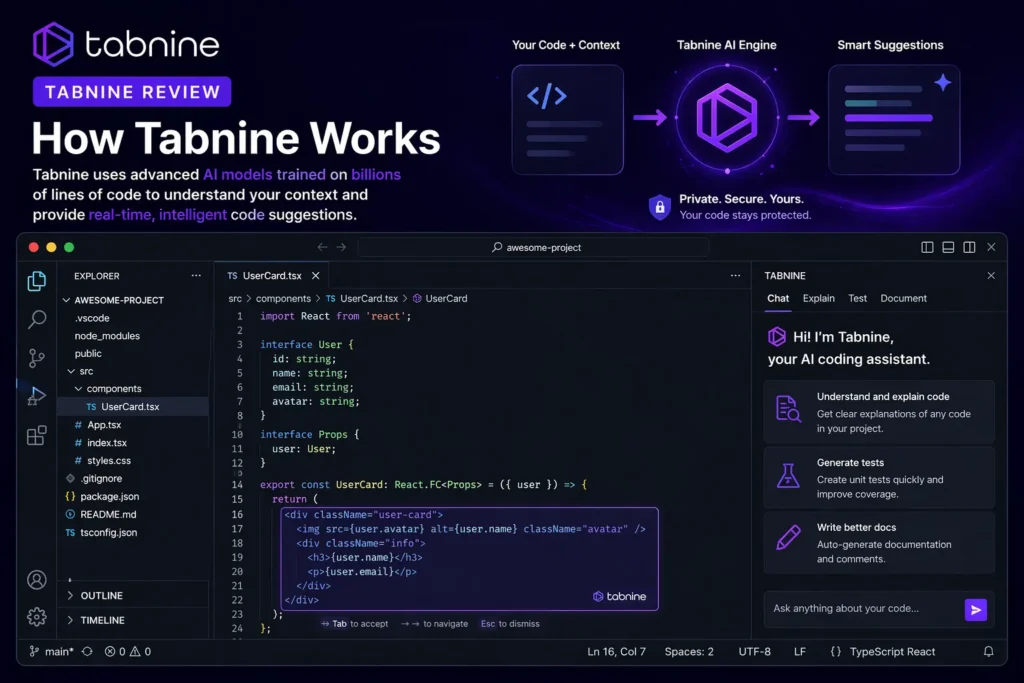The width and height of the screenshot is (1024, 683).
Task: Open Run and Debug view icon
Action: [37, 396]
